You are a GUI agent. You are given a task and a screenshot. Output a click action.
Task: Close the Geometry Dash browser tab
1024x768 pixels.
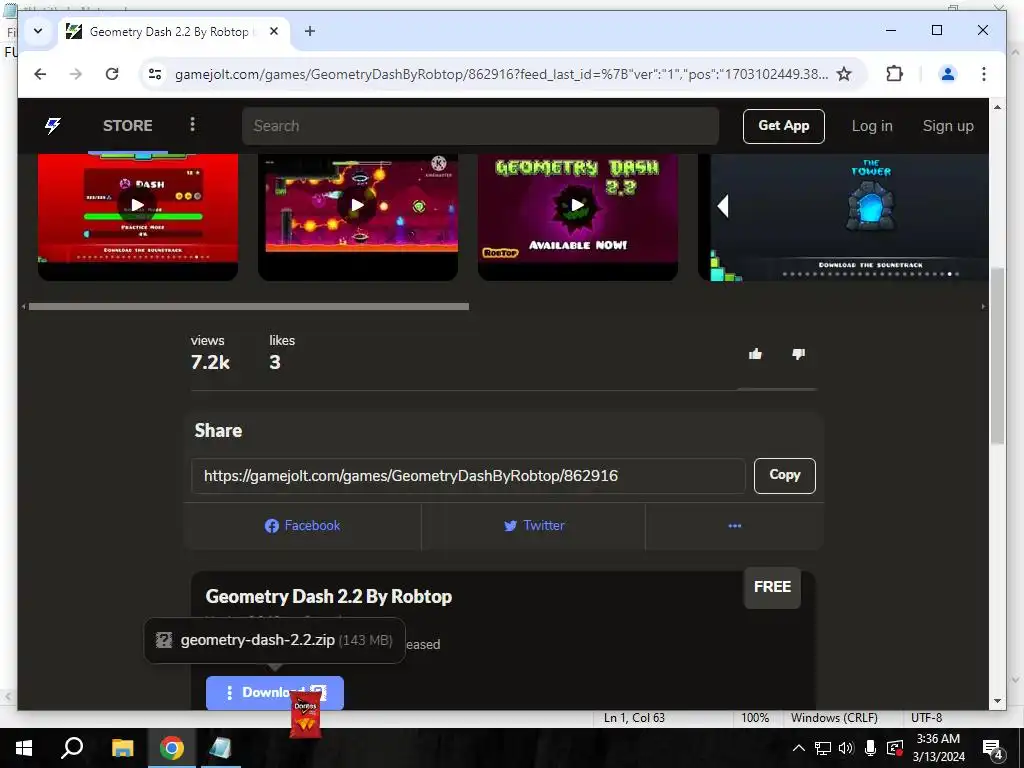click(274, 31)
